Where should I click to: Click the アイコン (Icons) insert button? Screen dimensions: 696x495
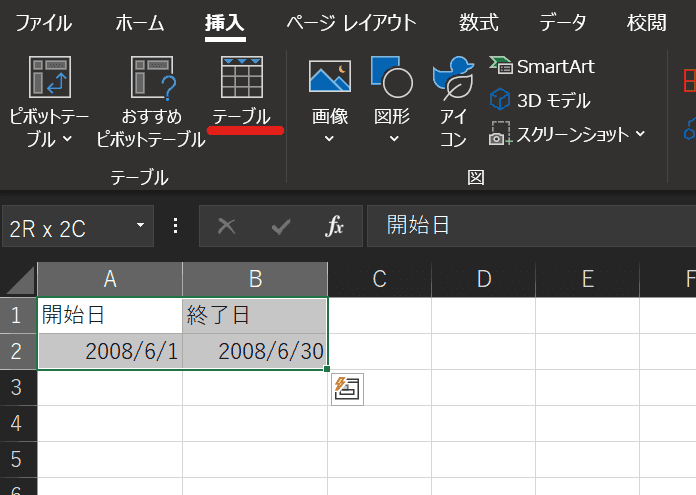click(x=453, y=78)
